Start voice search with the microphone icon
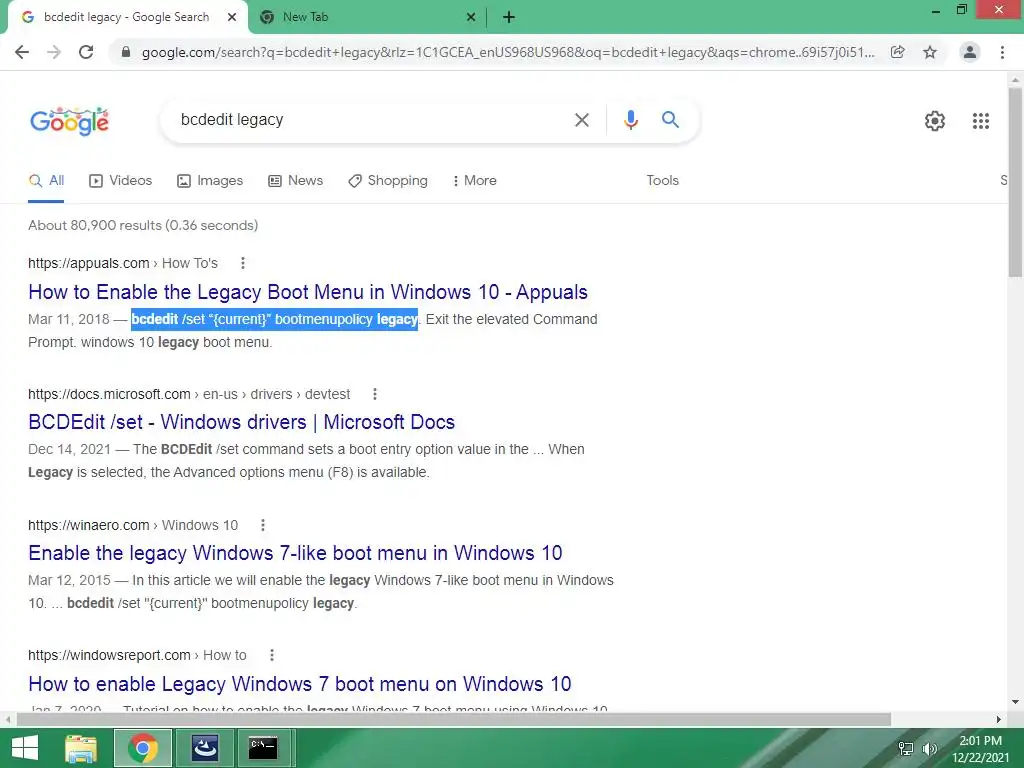This screenshot has height=768, width=1024. 630,120
